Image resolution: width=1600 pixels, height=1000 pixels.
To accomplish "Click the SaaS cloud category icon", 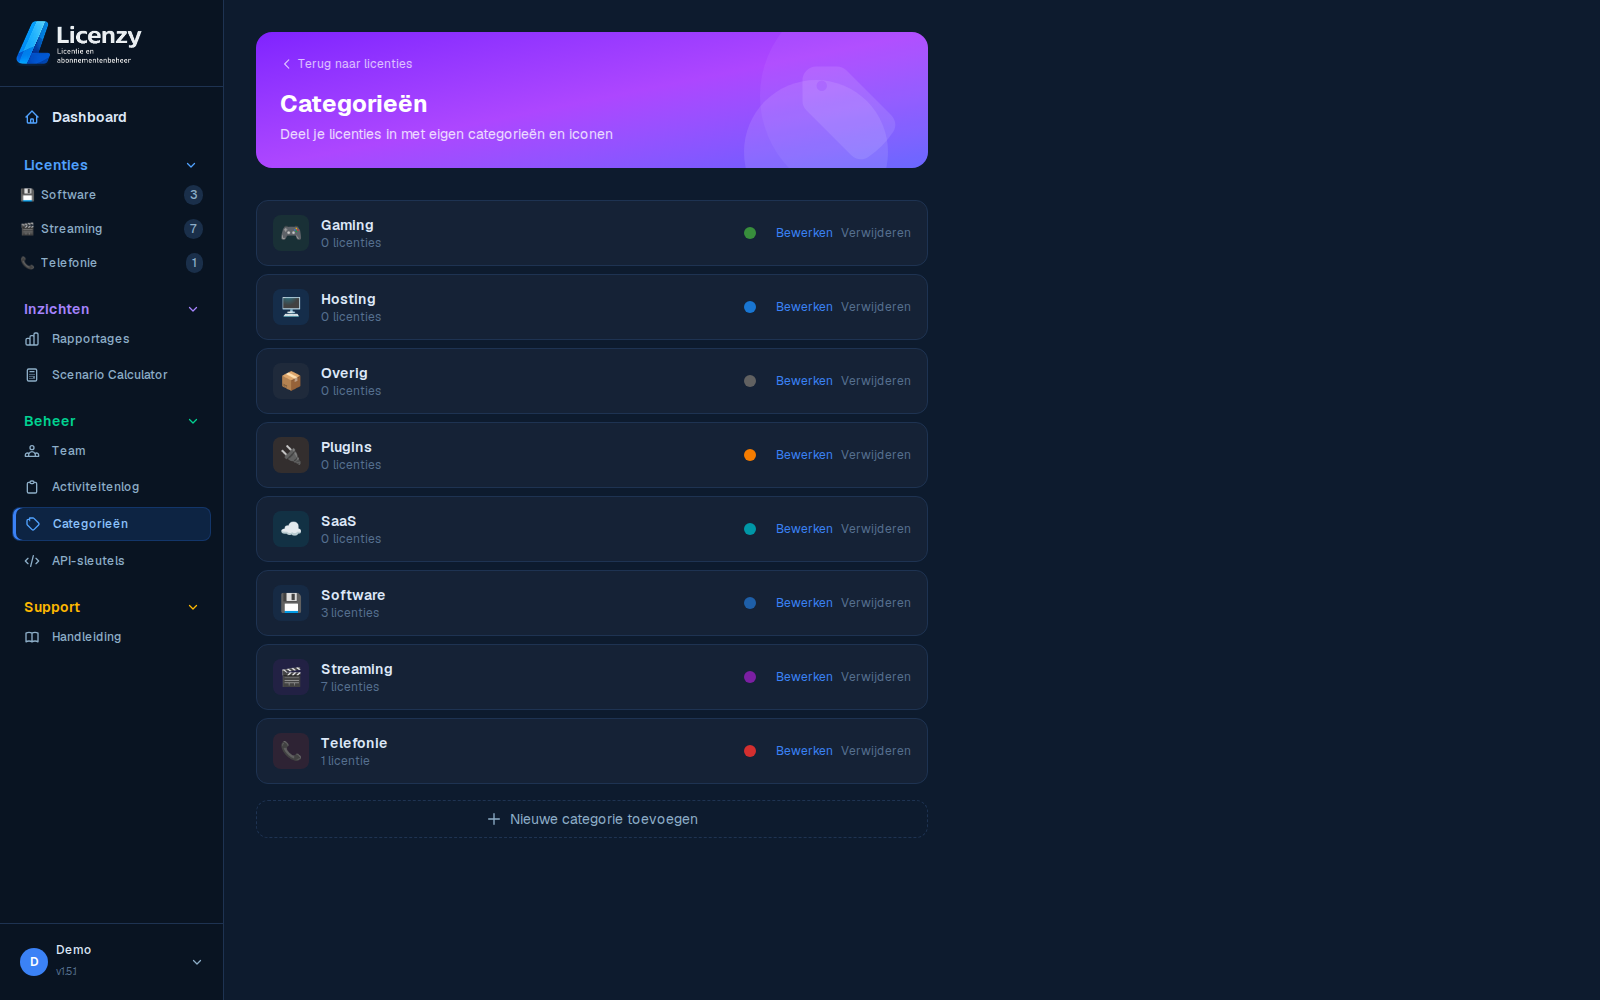I will tap(291, 529).
